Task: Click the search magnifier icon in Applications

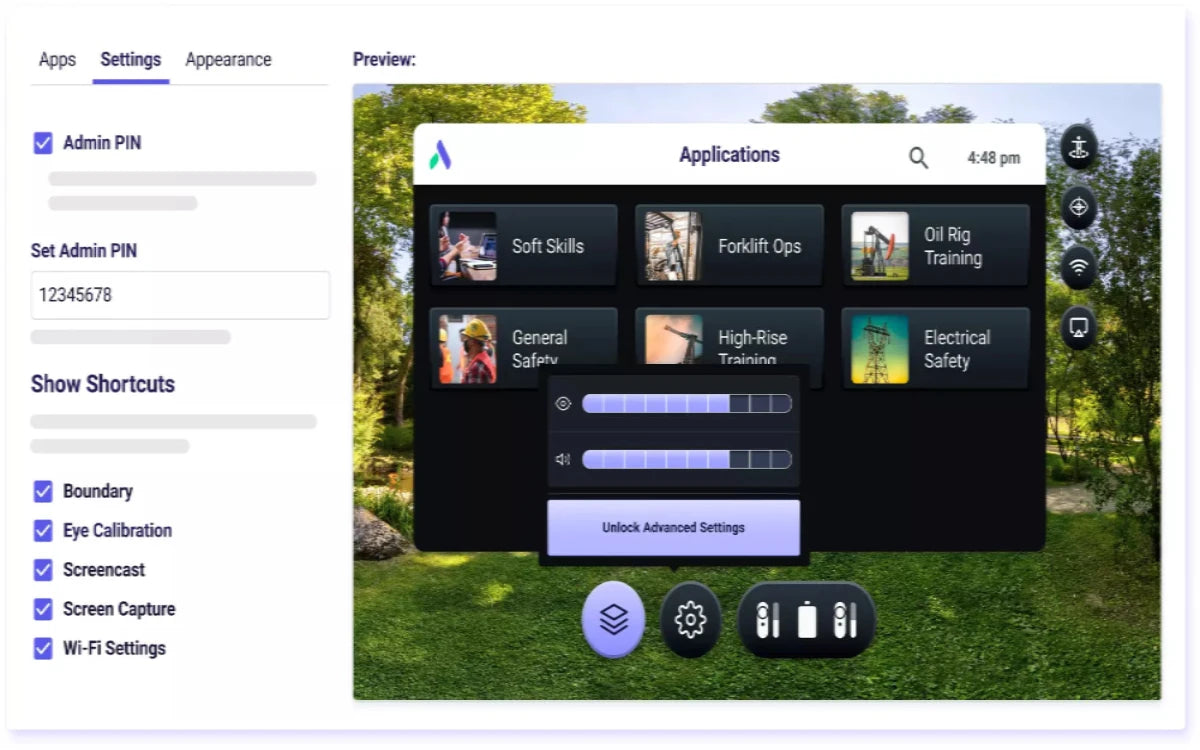Action: pos(918,157)
